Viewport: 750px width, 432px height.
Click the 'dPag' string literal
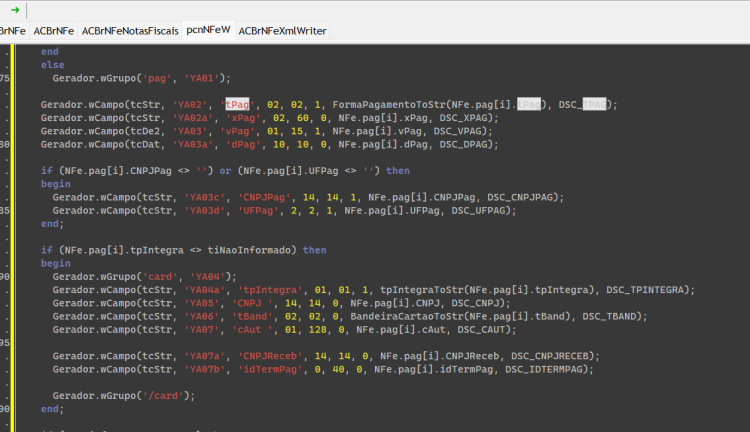(x=243, y=144)
